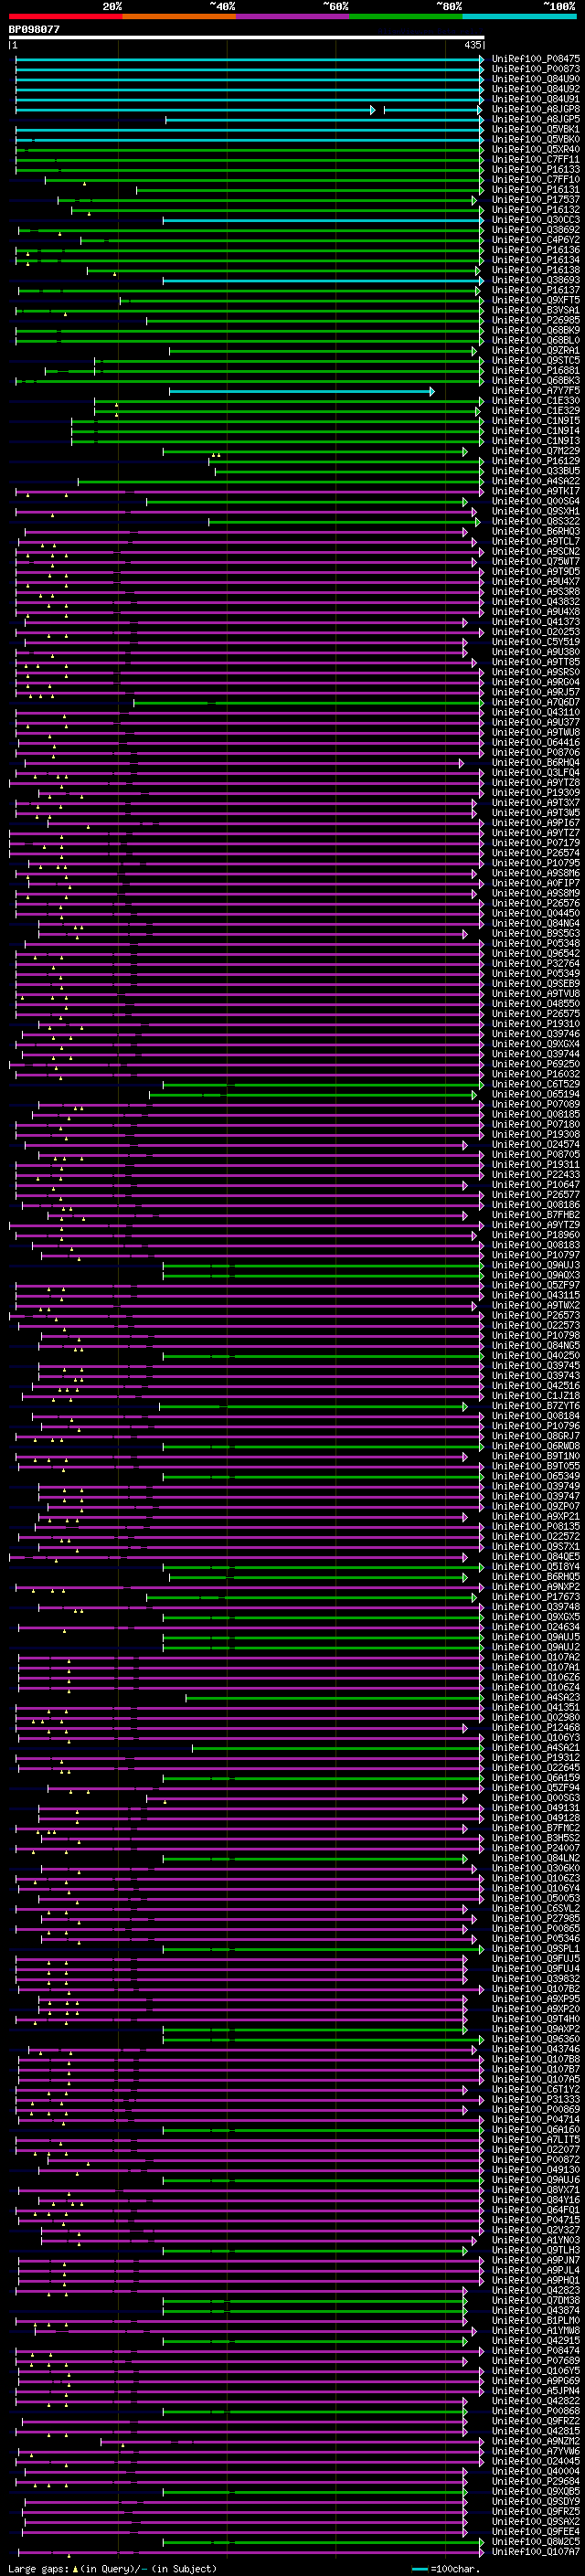Select the UniRef100_P16881 label

(x=536, y=371)
